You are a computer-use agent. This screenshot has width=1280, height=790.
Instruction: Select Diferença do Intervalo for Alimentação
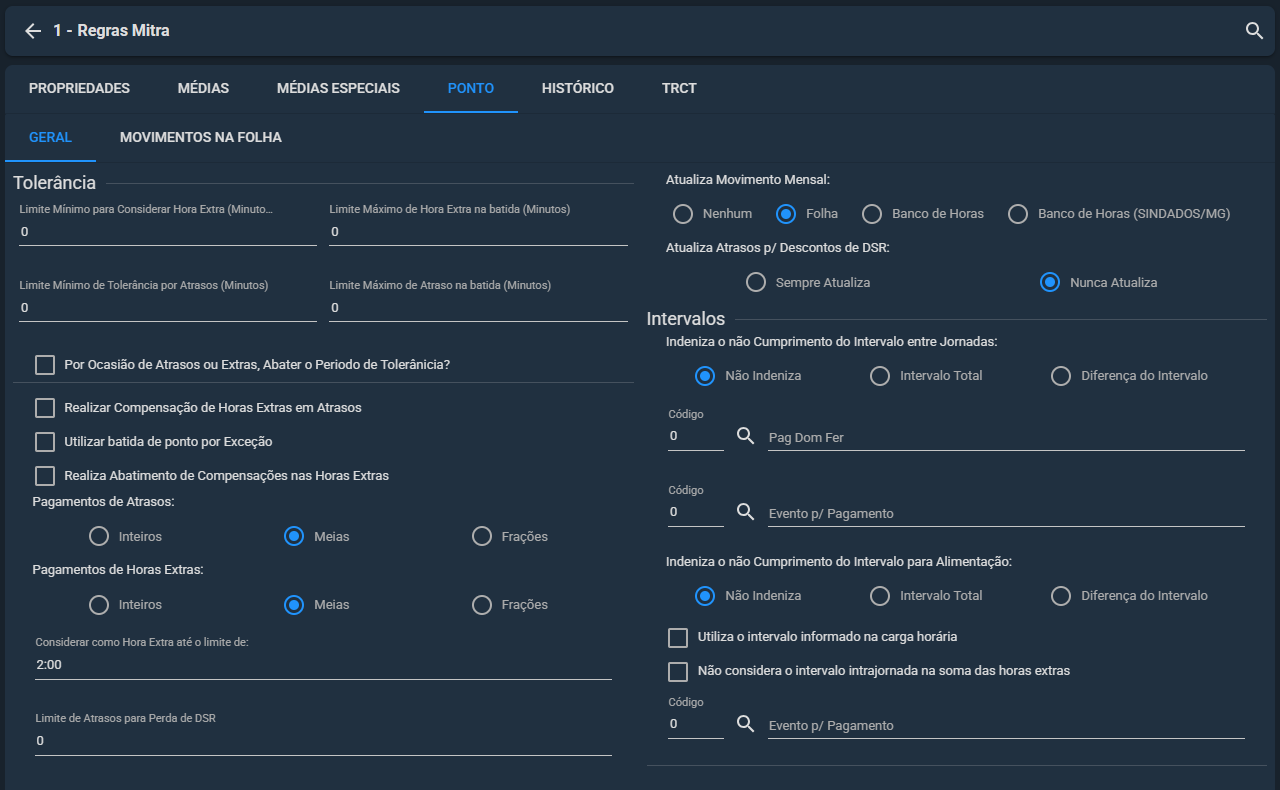(x=1061, y=596)
